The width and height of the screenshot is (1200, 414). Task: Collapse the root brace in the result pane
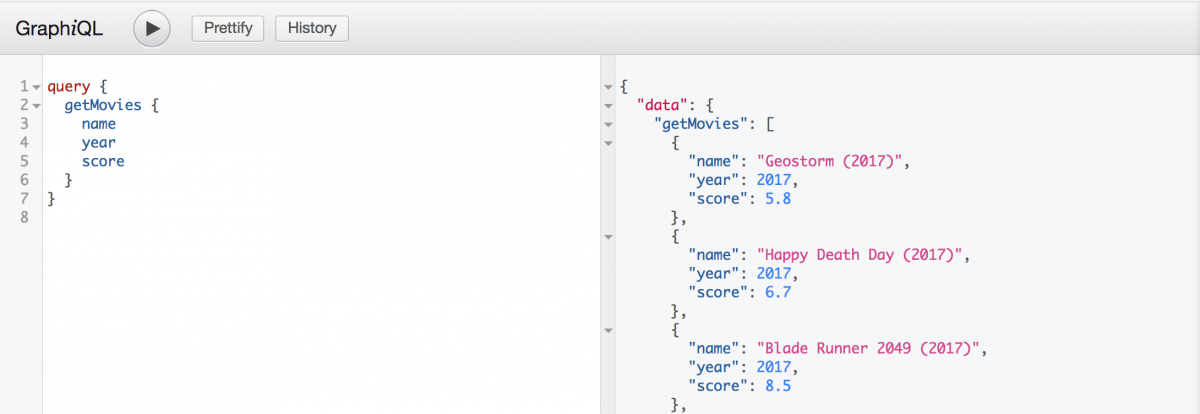pos(608,88)
